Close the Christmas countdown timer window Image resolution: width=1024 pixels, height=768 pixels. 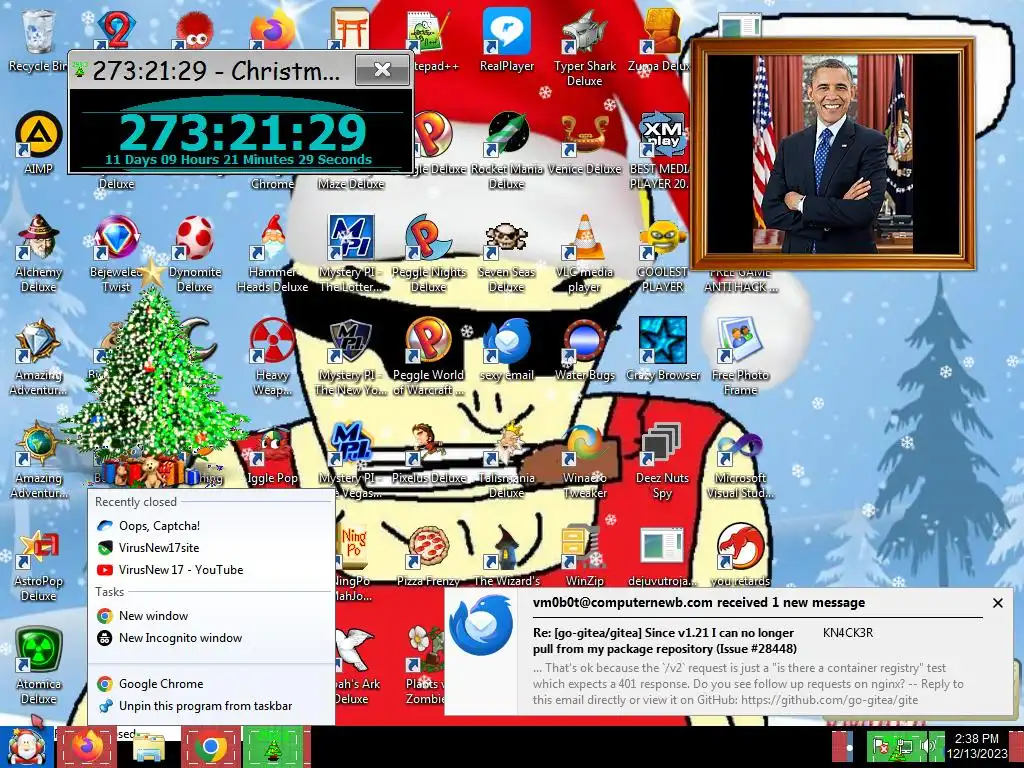(x=382, y=69)
